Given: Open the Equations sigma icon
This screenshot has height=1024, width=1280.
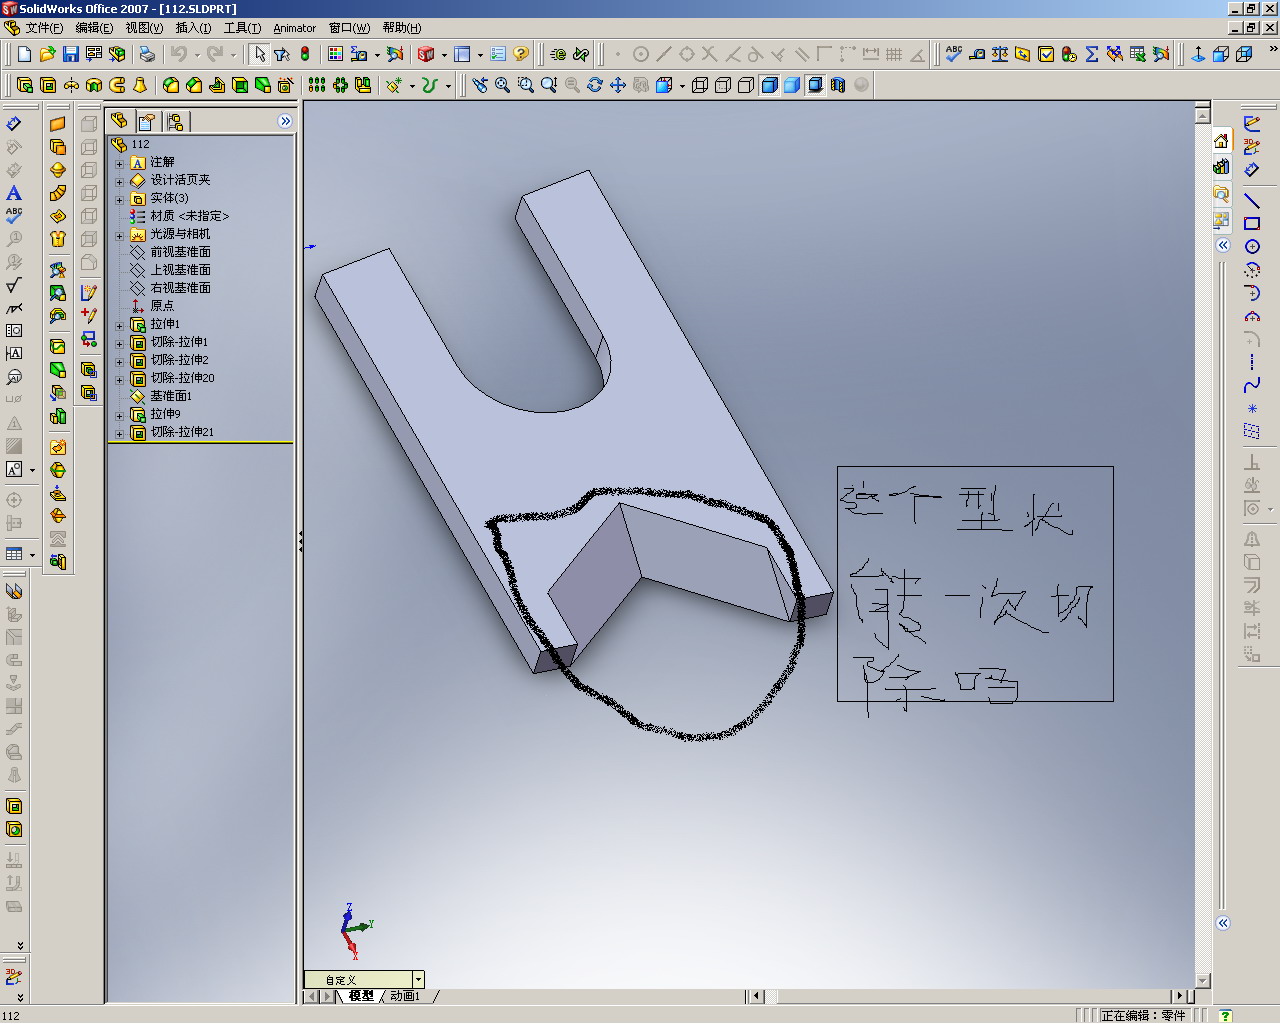Looking at the screenshot, I should pos(1092,54).
